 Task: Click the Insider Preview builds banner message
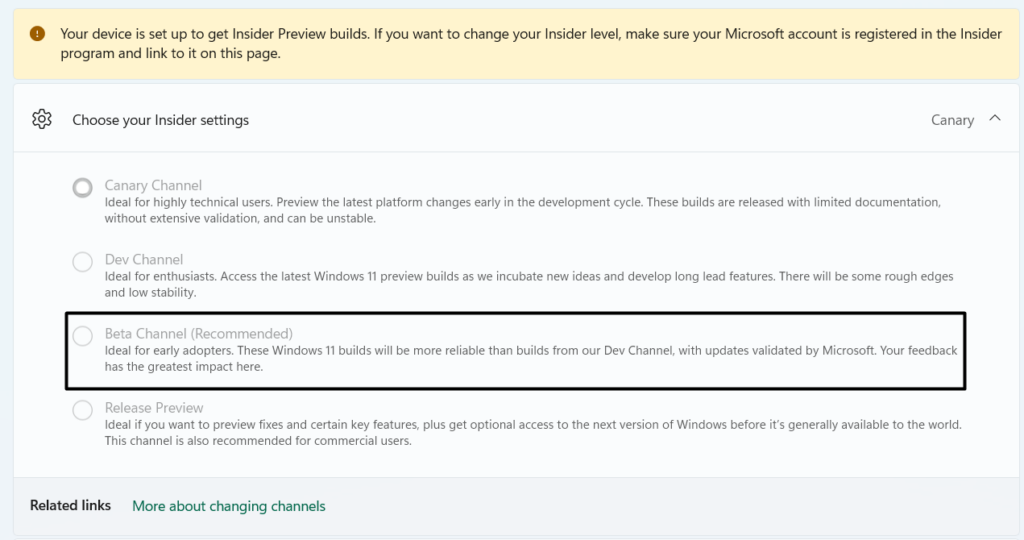click(530, 43)
